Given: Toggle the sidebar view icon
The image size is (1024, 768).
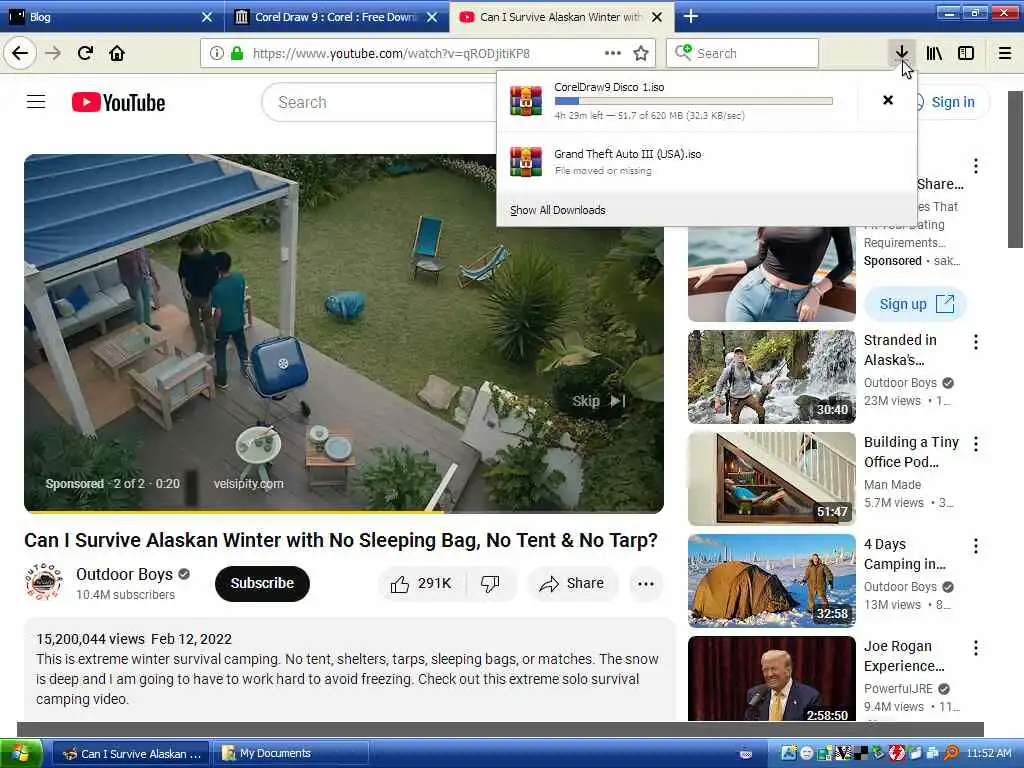Looking at the screenshot, I should 966,54.
